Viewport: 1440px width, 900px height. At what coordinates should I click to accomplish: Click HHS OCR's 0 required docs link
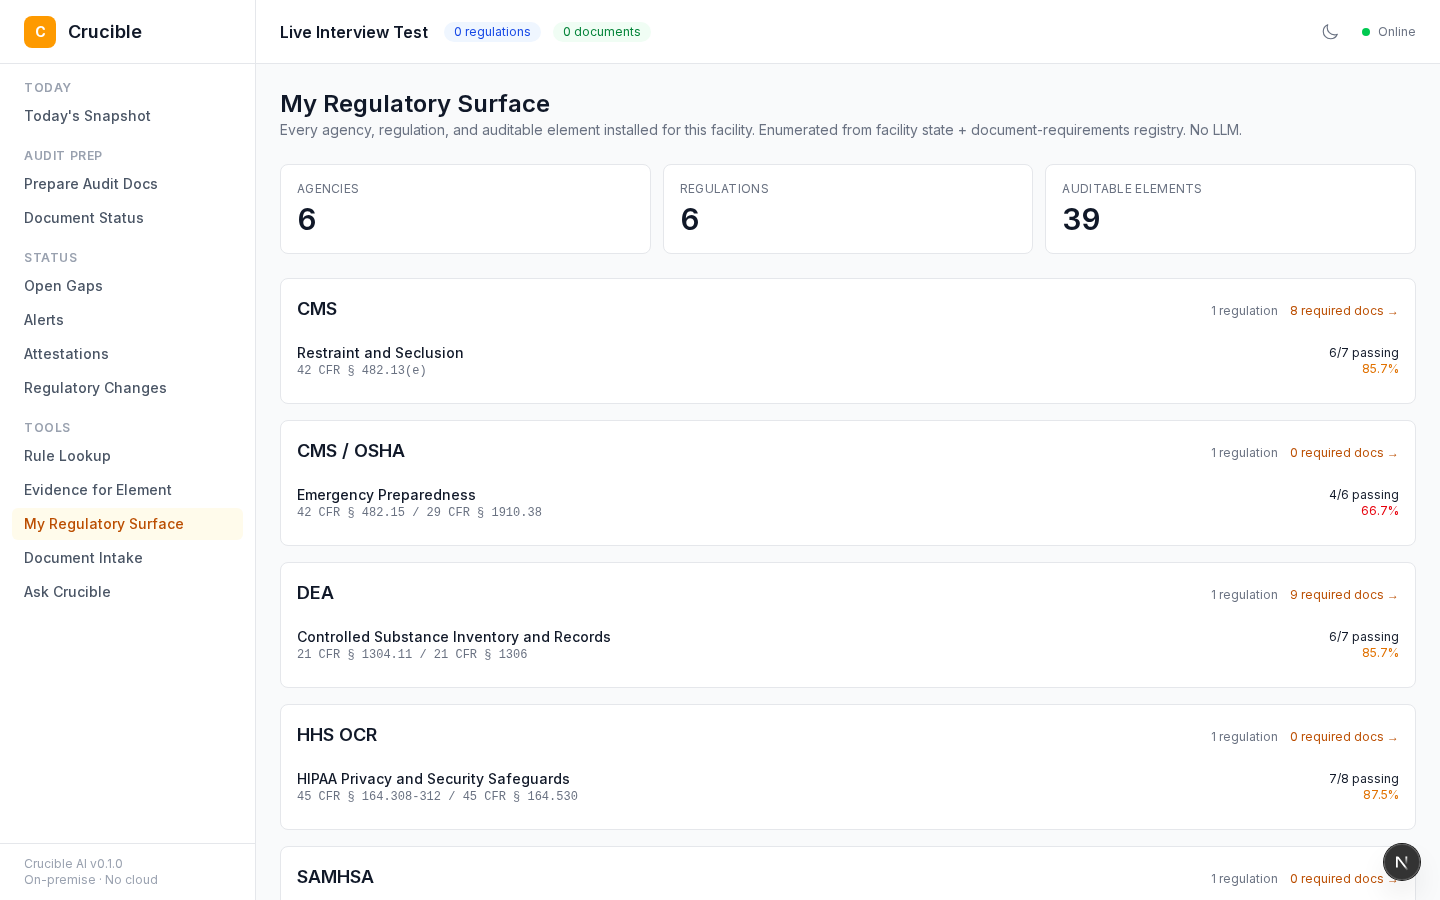coord(1344,737)
